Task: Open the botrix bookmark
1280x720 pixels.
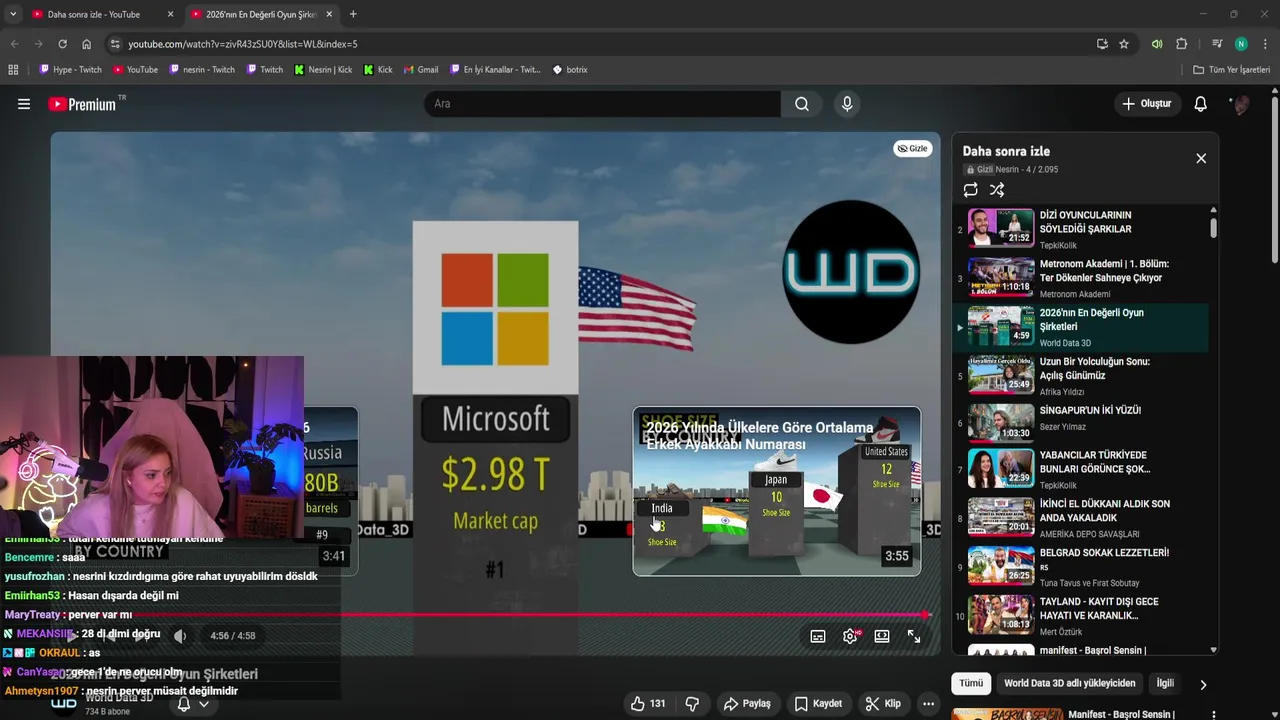Action: [x=570, y=70]
